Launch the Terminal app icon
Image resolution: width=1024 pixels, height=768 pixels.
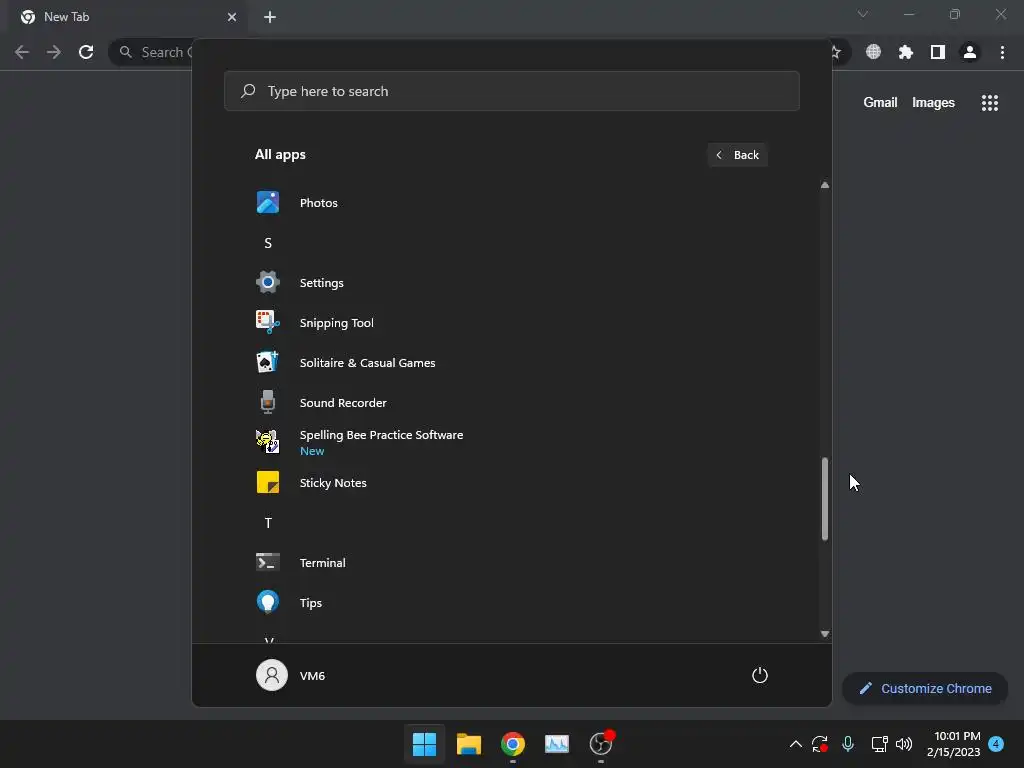(x=268, y=562)
